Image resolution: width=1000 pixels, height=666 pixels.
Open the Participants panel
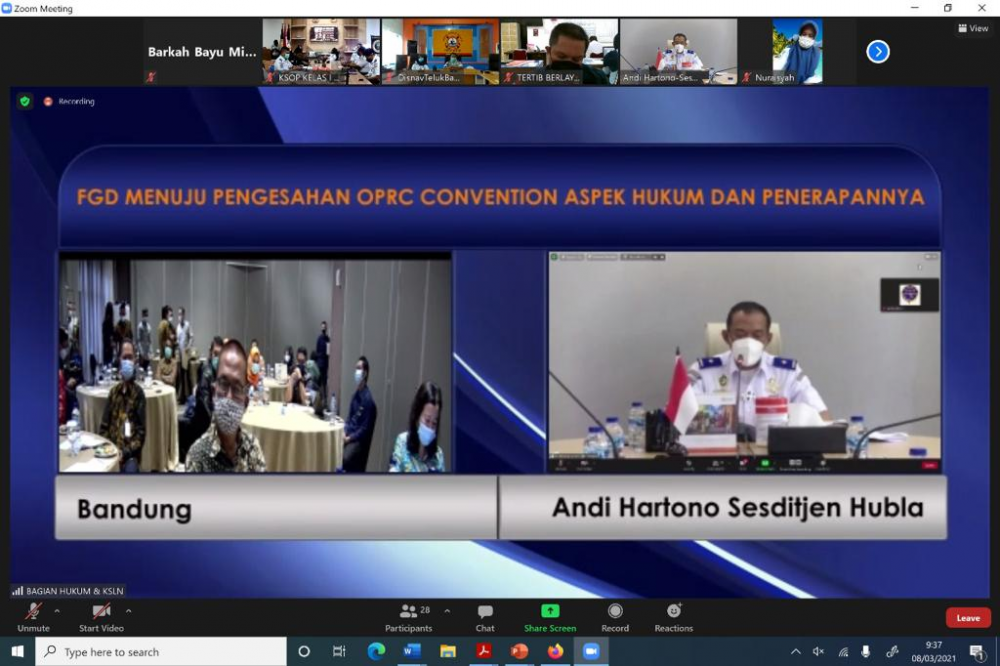[x=409, y=618]
